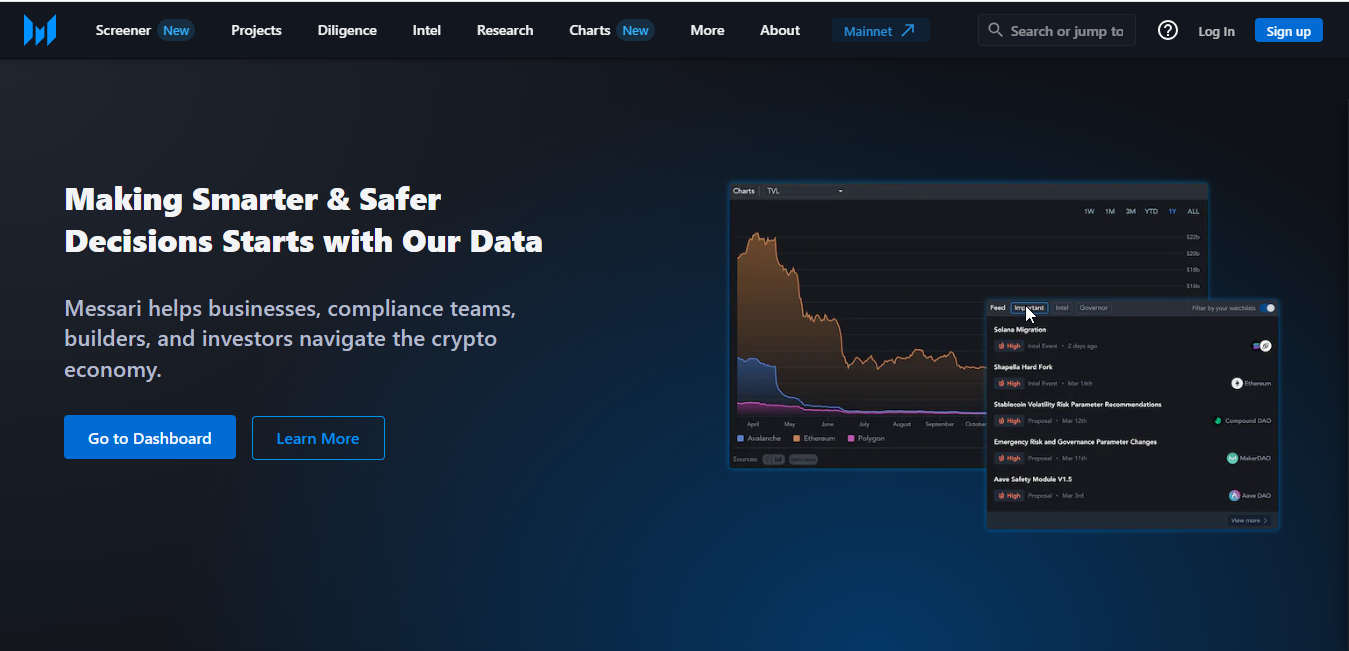The image size is (1349, 651).
Task: Open the help question mark icon
Action: point(1167,30)
